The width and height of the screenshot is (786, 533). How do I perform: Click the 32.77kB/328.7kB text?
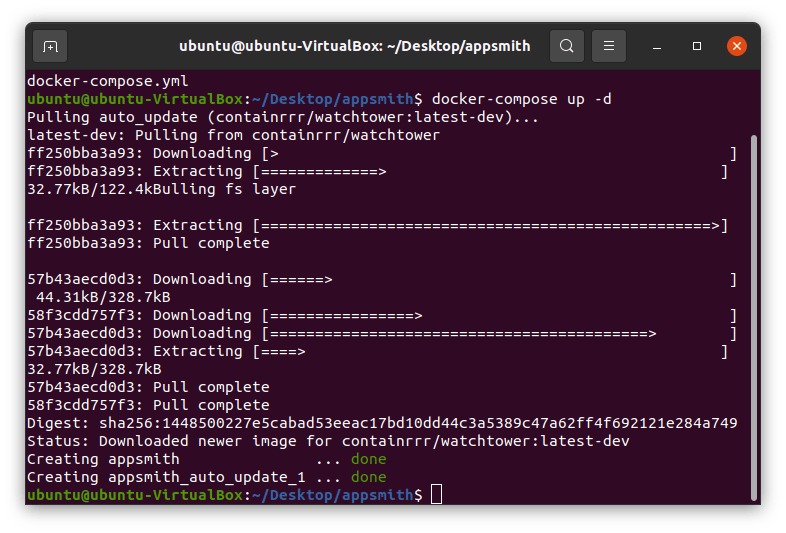pos(94,370)
